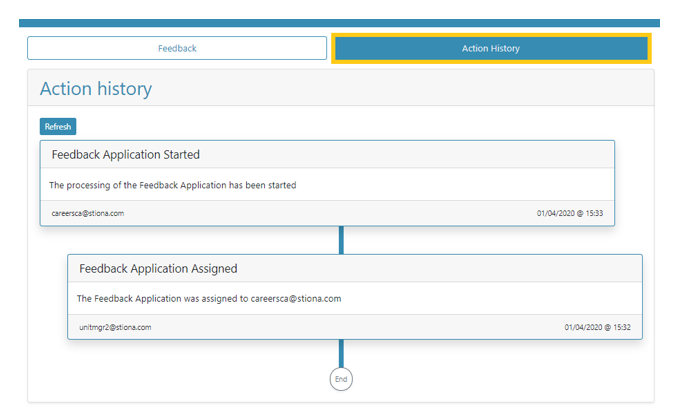Screen dimensions: 680x409
Task: Open the Action History tab
Action: pyautogui.click(x=491, y=48)
